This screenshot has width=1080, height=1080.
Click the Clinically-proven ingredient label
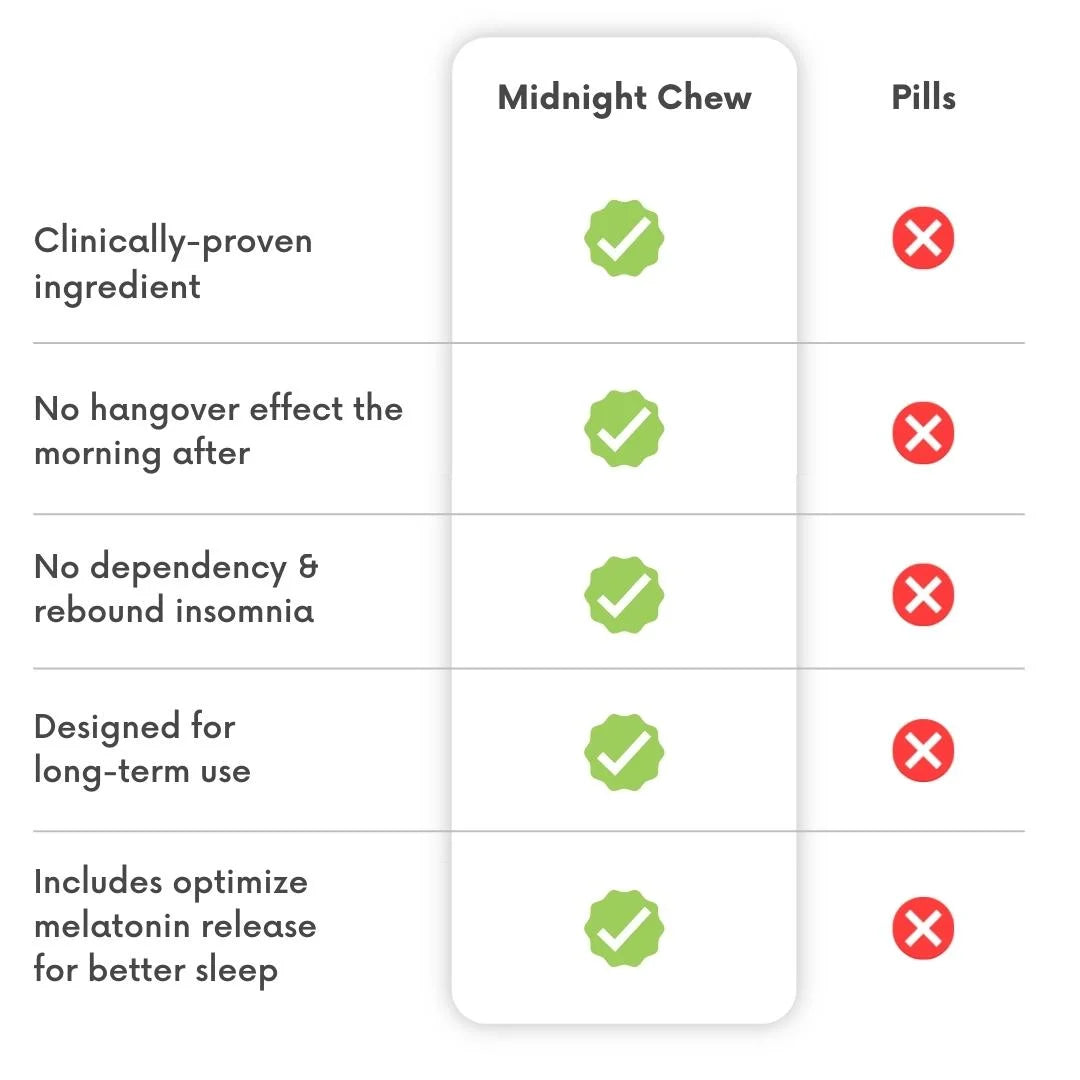click(x=172, y=263)
